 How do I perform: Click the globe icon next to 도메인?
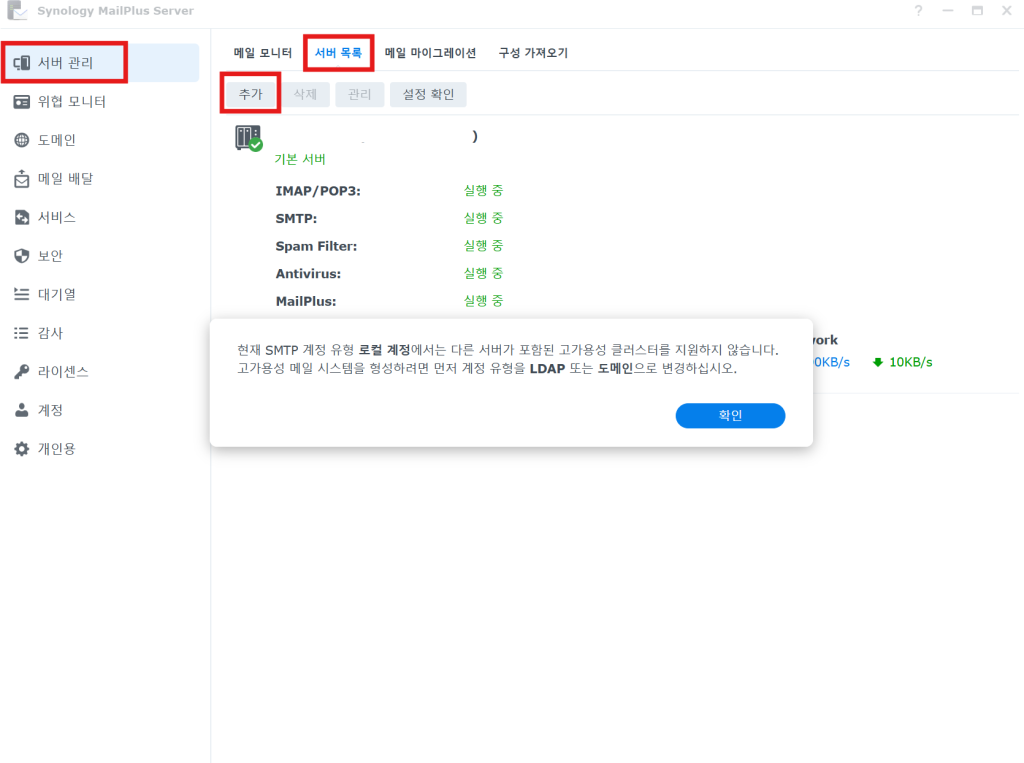pos(22,140)
